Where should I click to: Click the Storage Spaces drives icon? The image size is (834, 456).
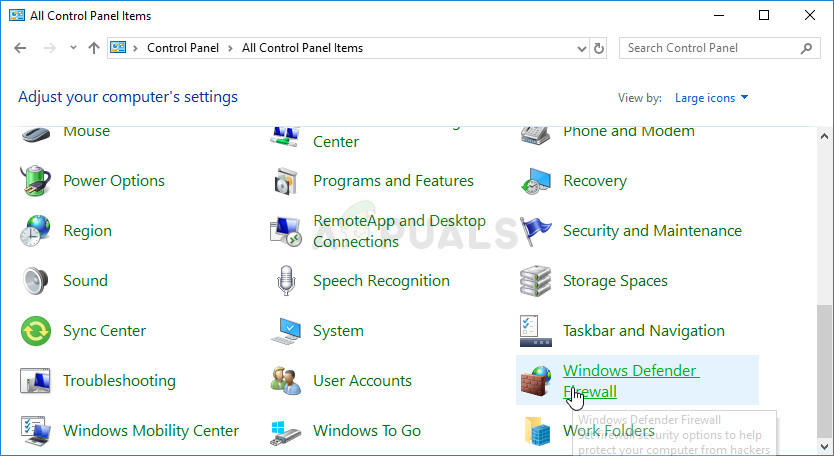(536, 281)
